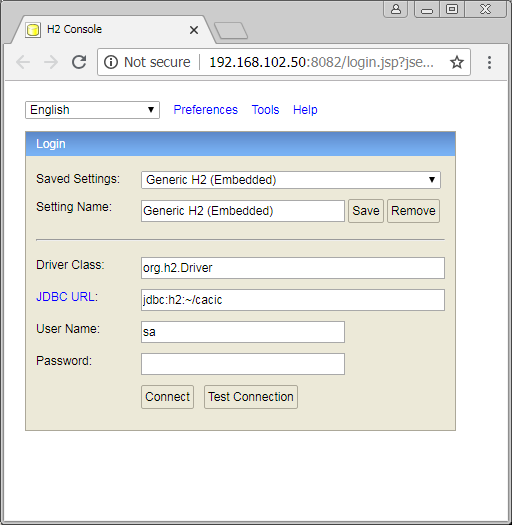
Task: Click the Remove setting button
Action: [413, 211]
